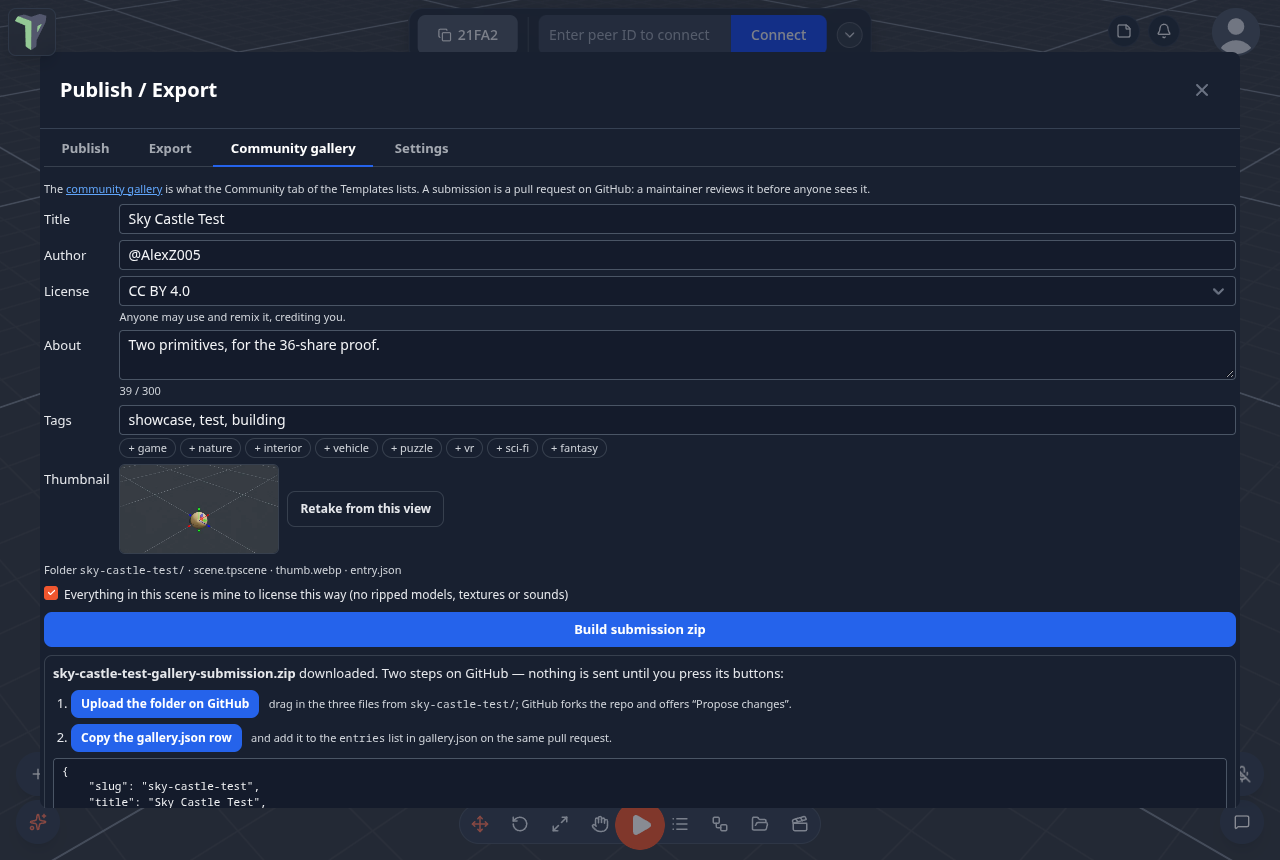Screen dimensions: 1280x860
Task: Click the document icon beside the bell
Action: pyautogui.click(x=1124, y=32)
